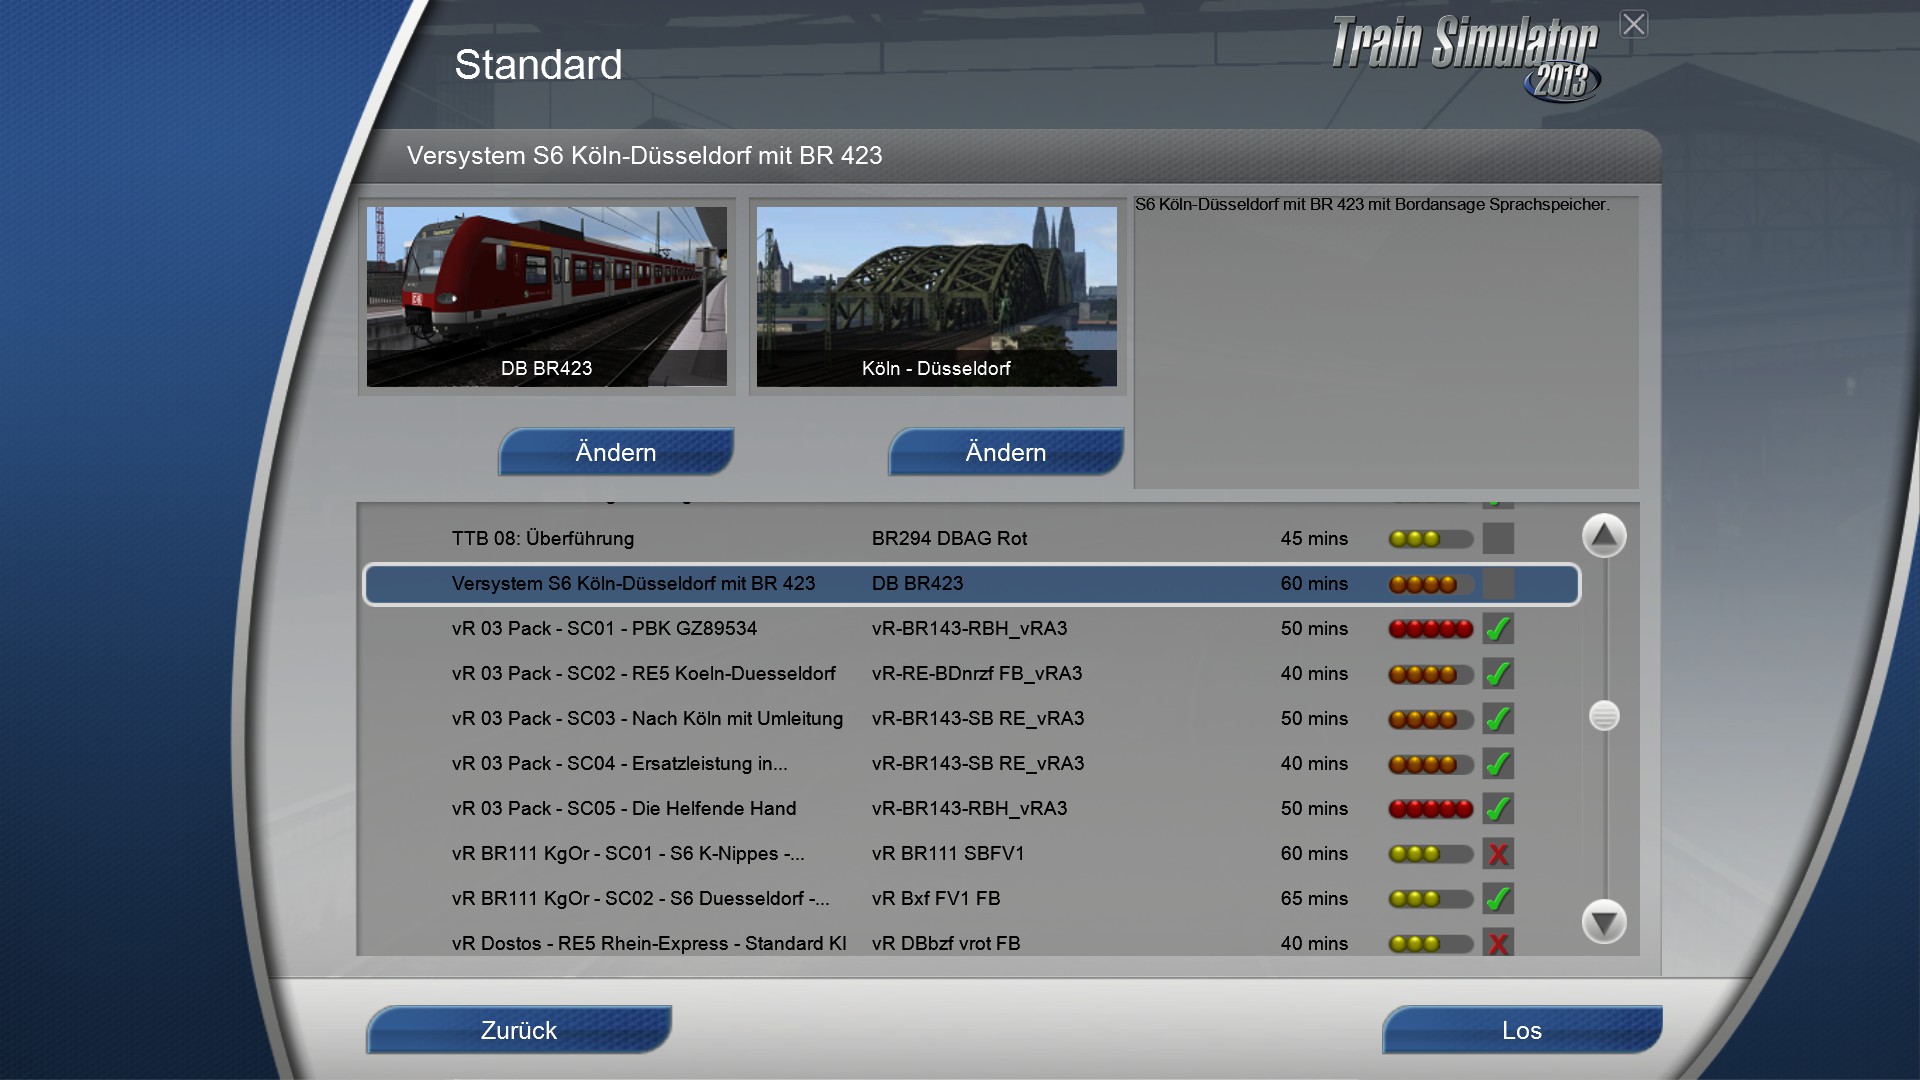Screen dimensions: 1920x1080
Task: Select vR 03 Pack - SC02 - RE5 Koeln-Duesseldorf
Action: click(x=972, y=674)
